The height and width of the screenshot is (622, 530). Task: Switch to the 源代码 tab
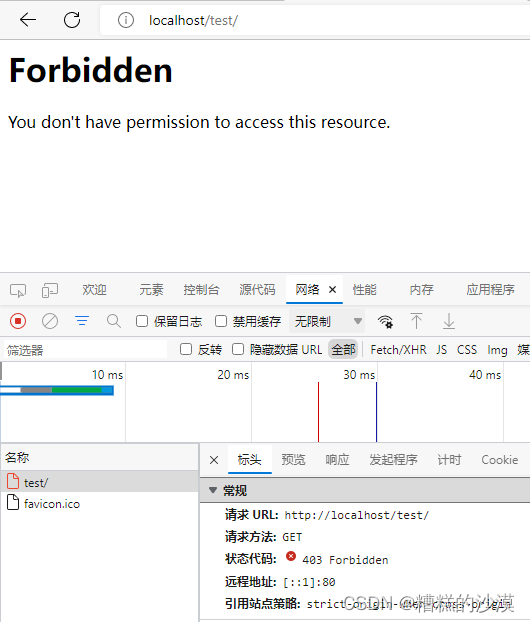click(257, 290)
